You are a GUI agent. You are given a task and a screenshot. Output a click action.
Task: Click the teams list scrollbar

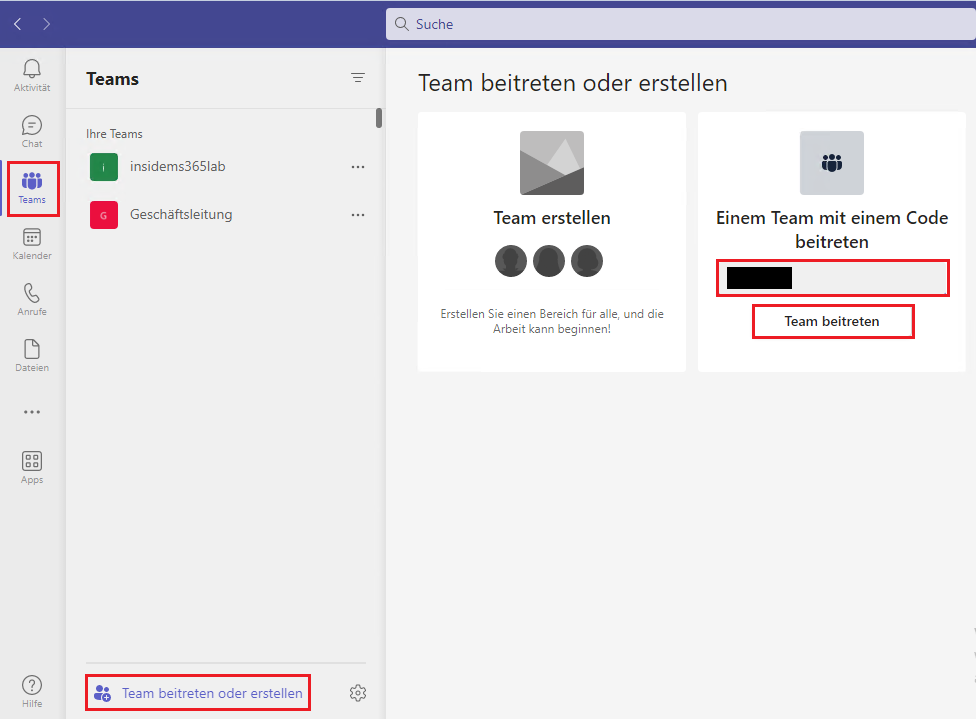point(379,118)
